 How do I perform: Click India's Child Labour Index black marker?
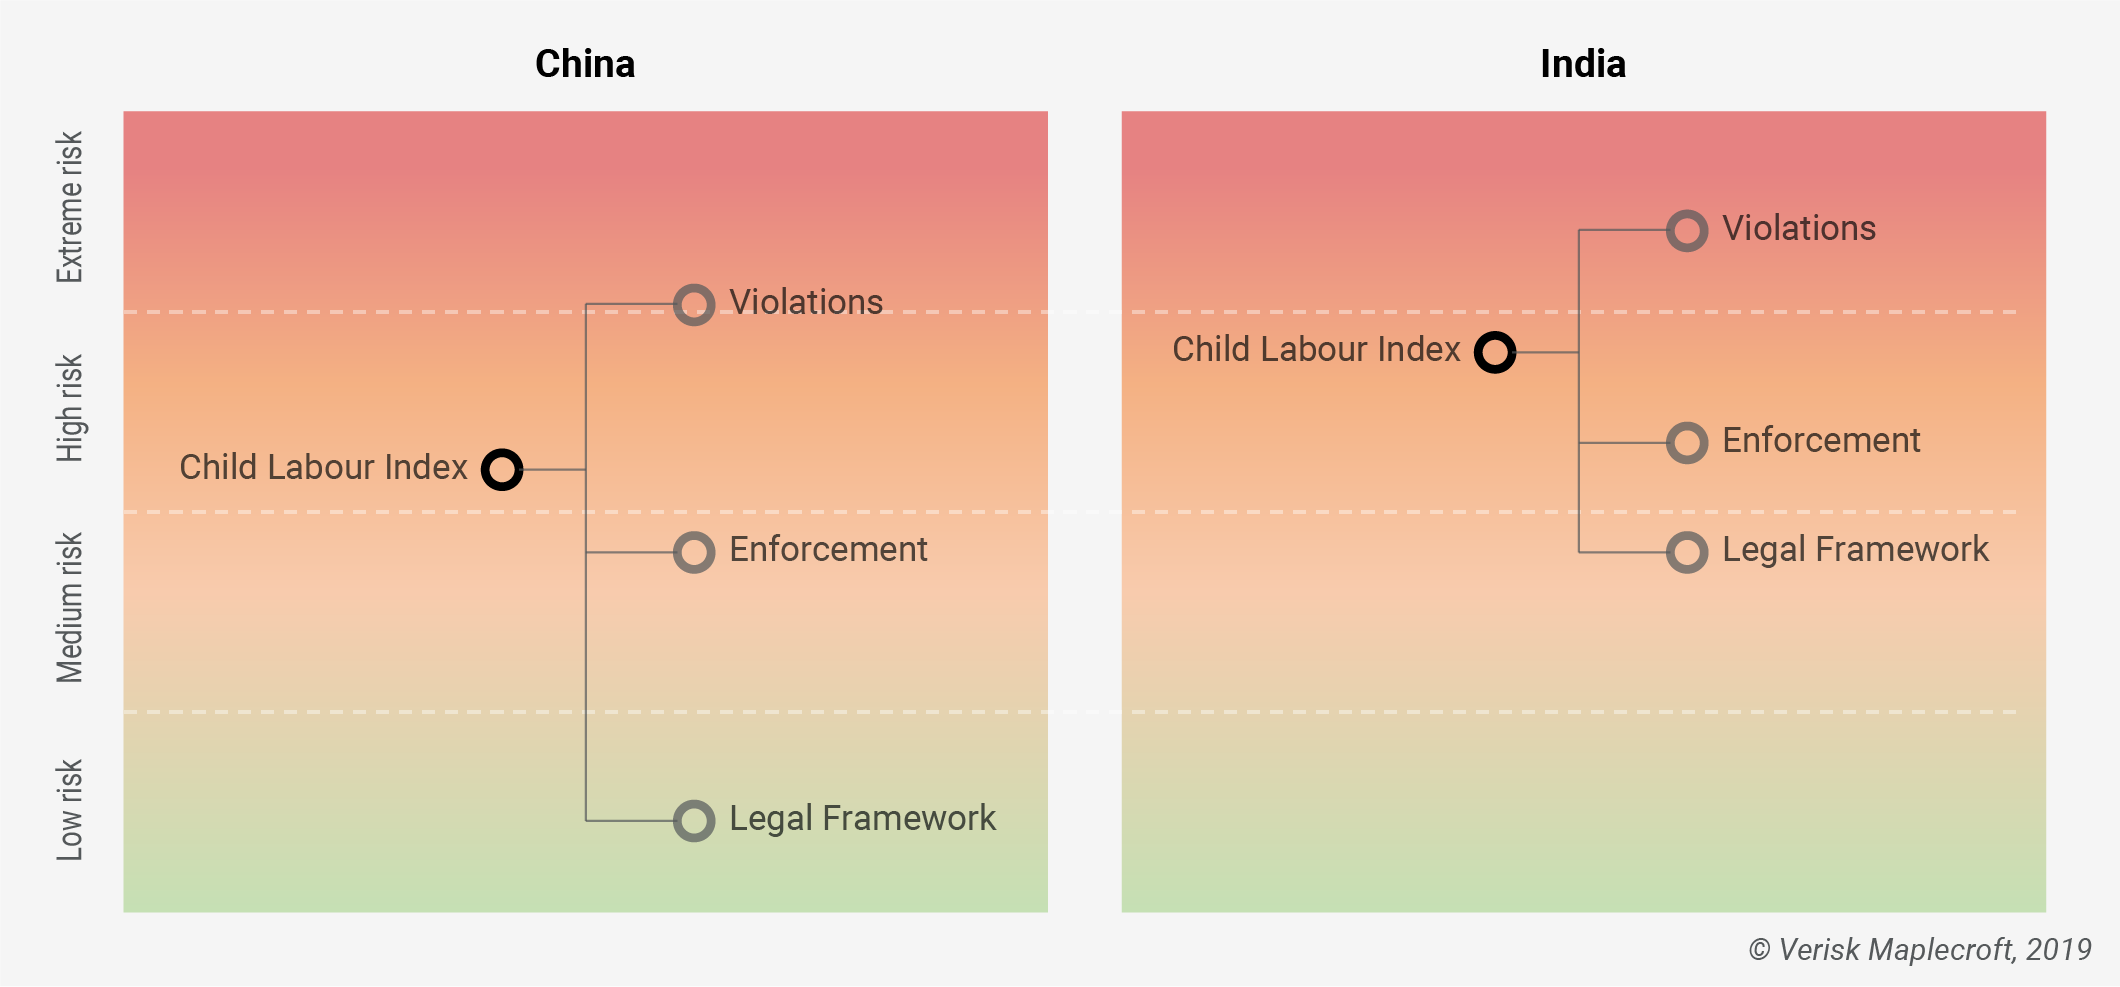tap(1495, 352)
